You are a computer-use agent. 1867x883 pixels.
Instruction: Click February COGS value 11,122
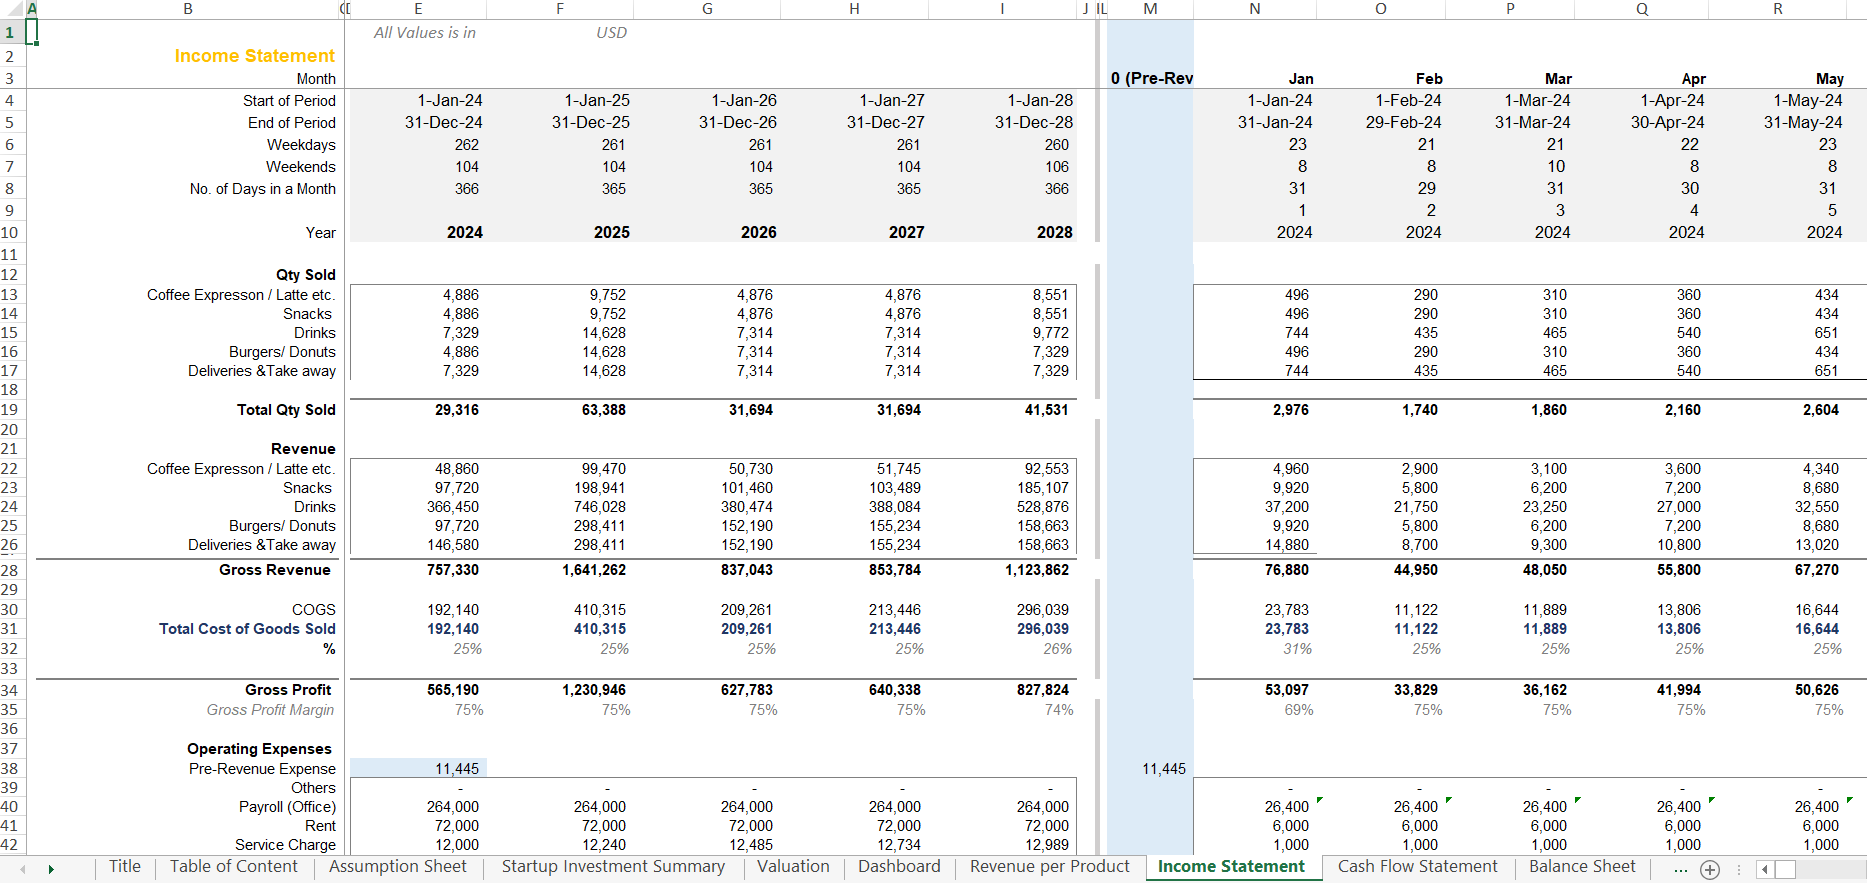click(x=1416, y=610)
